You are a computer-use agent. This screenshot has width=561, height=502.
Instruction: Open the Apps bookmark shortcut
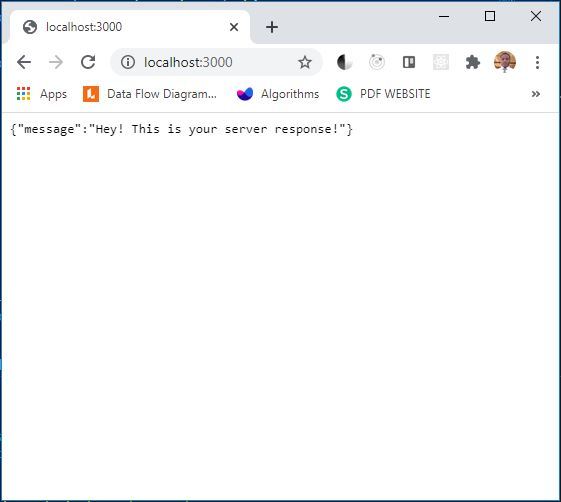[x=42, y=94]
